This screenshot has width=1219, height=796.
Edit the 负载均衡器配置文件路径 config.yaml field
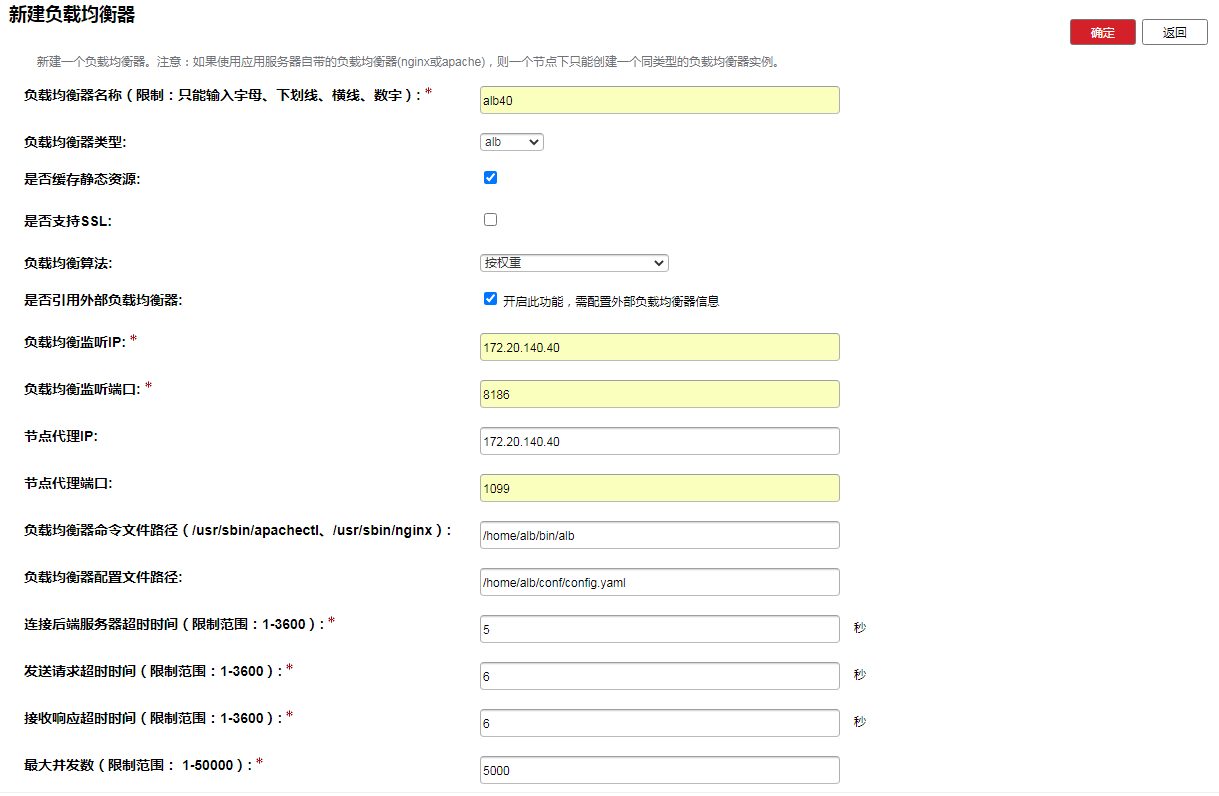[x=659, y=582]
